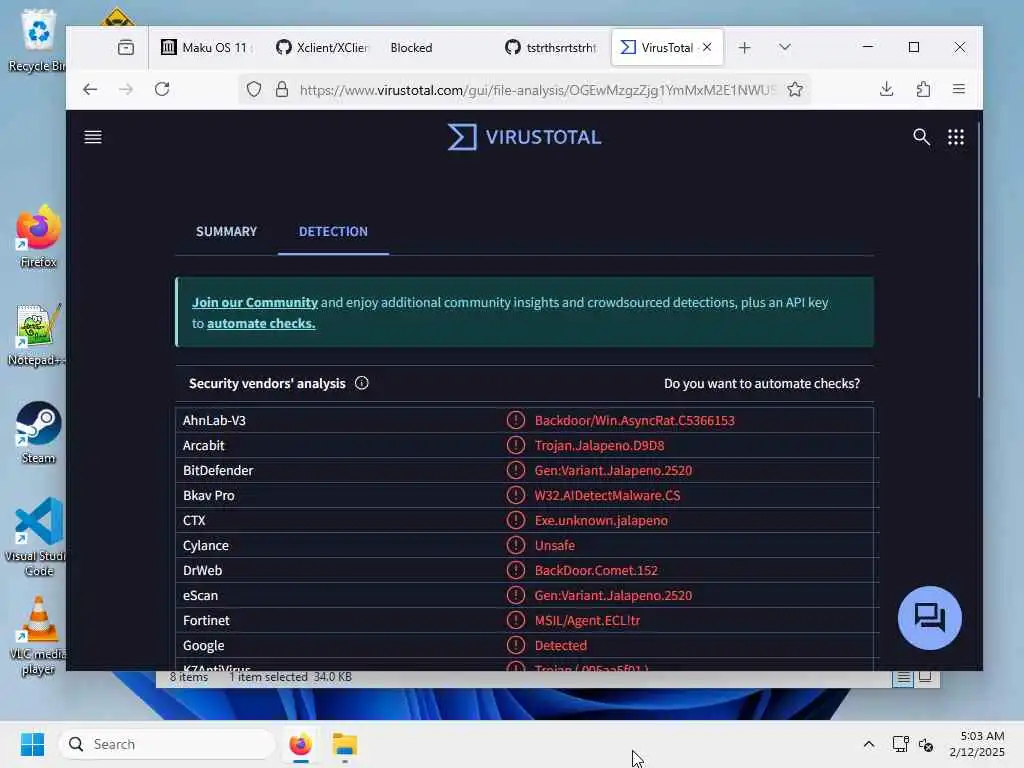Open the VirusTotal search icon
Viewport: 1024px width, 768px height.
point(921,136)
